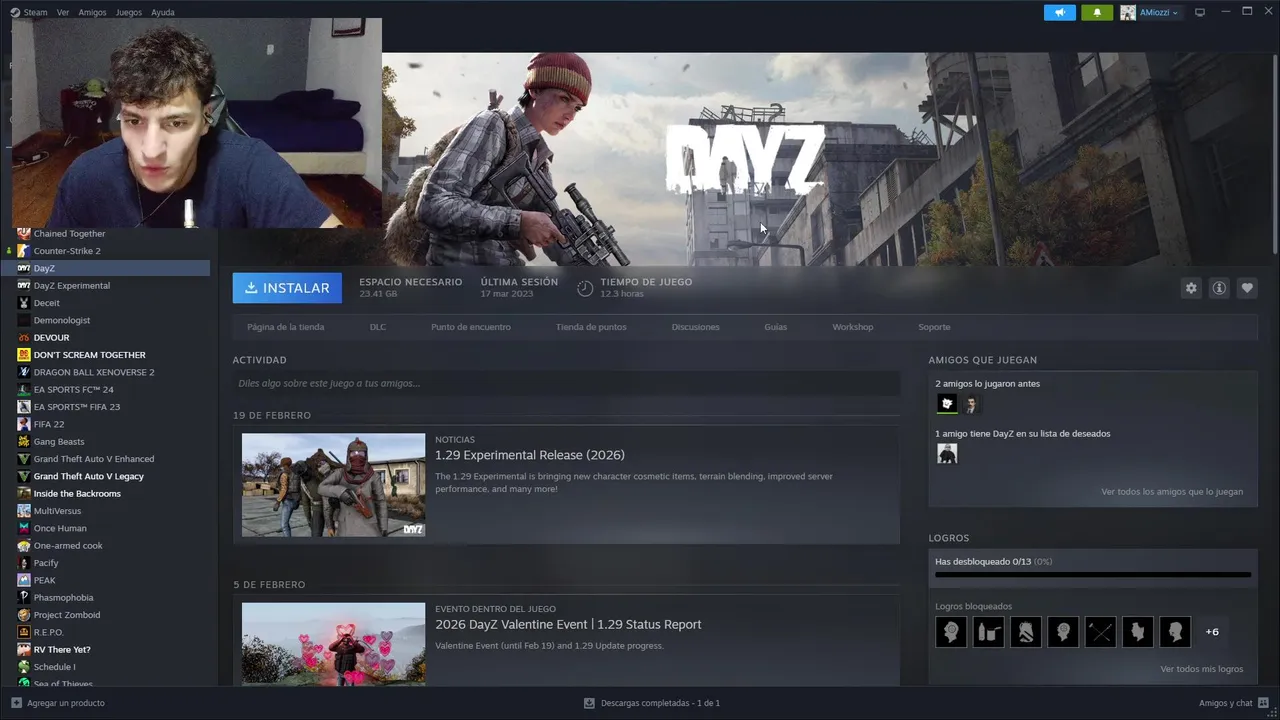Image resolution: width=1280 pixels, height=720 pixels.
Task: Open the green notifications bell
Action: [1097, 12]
